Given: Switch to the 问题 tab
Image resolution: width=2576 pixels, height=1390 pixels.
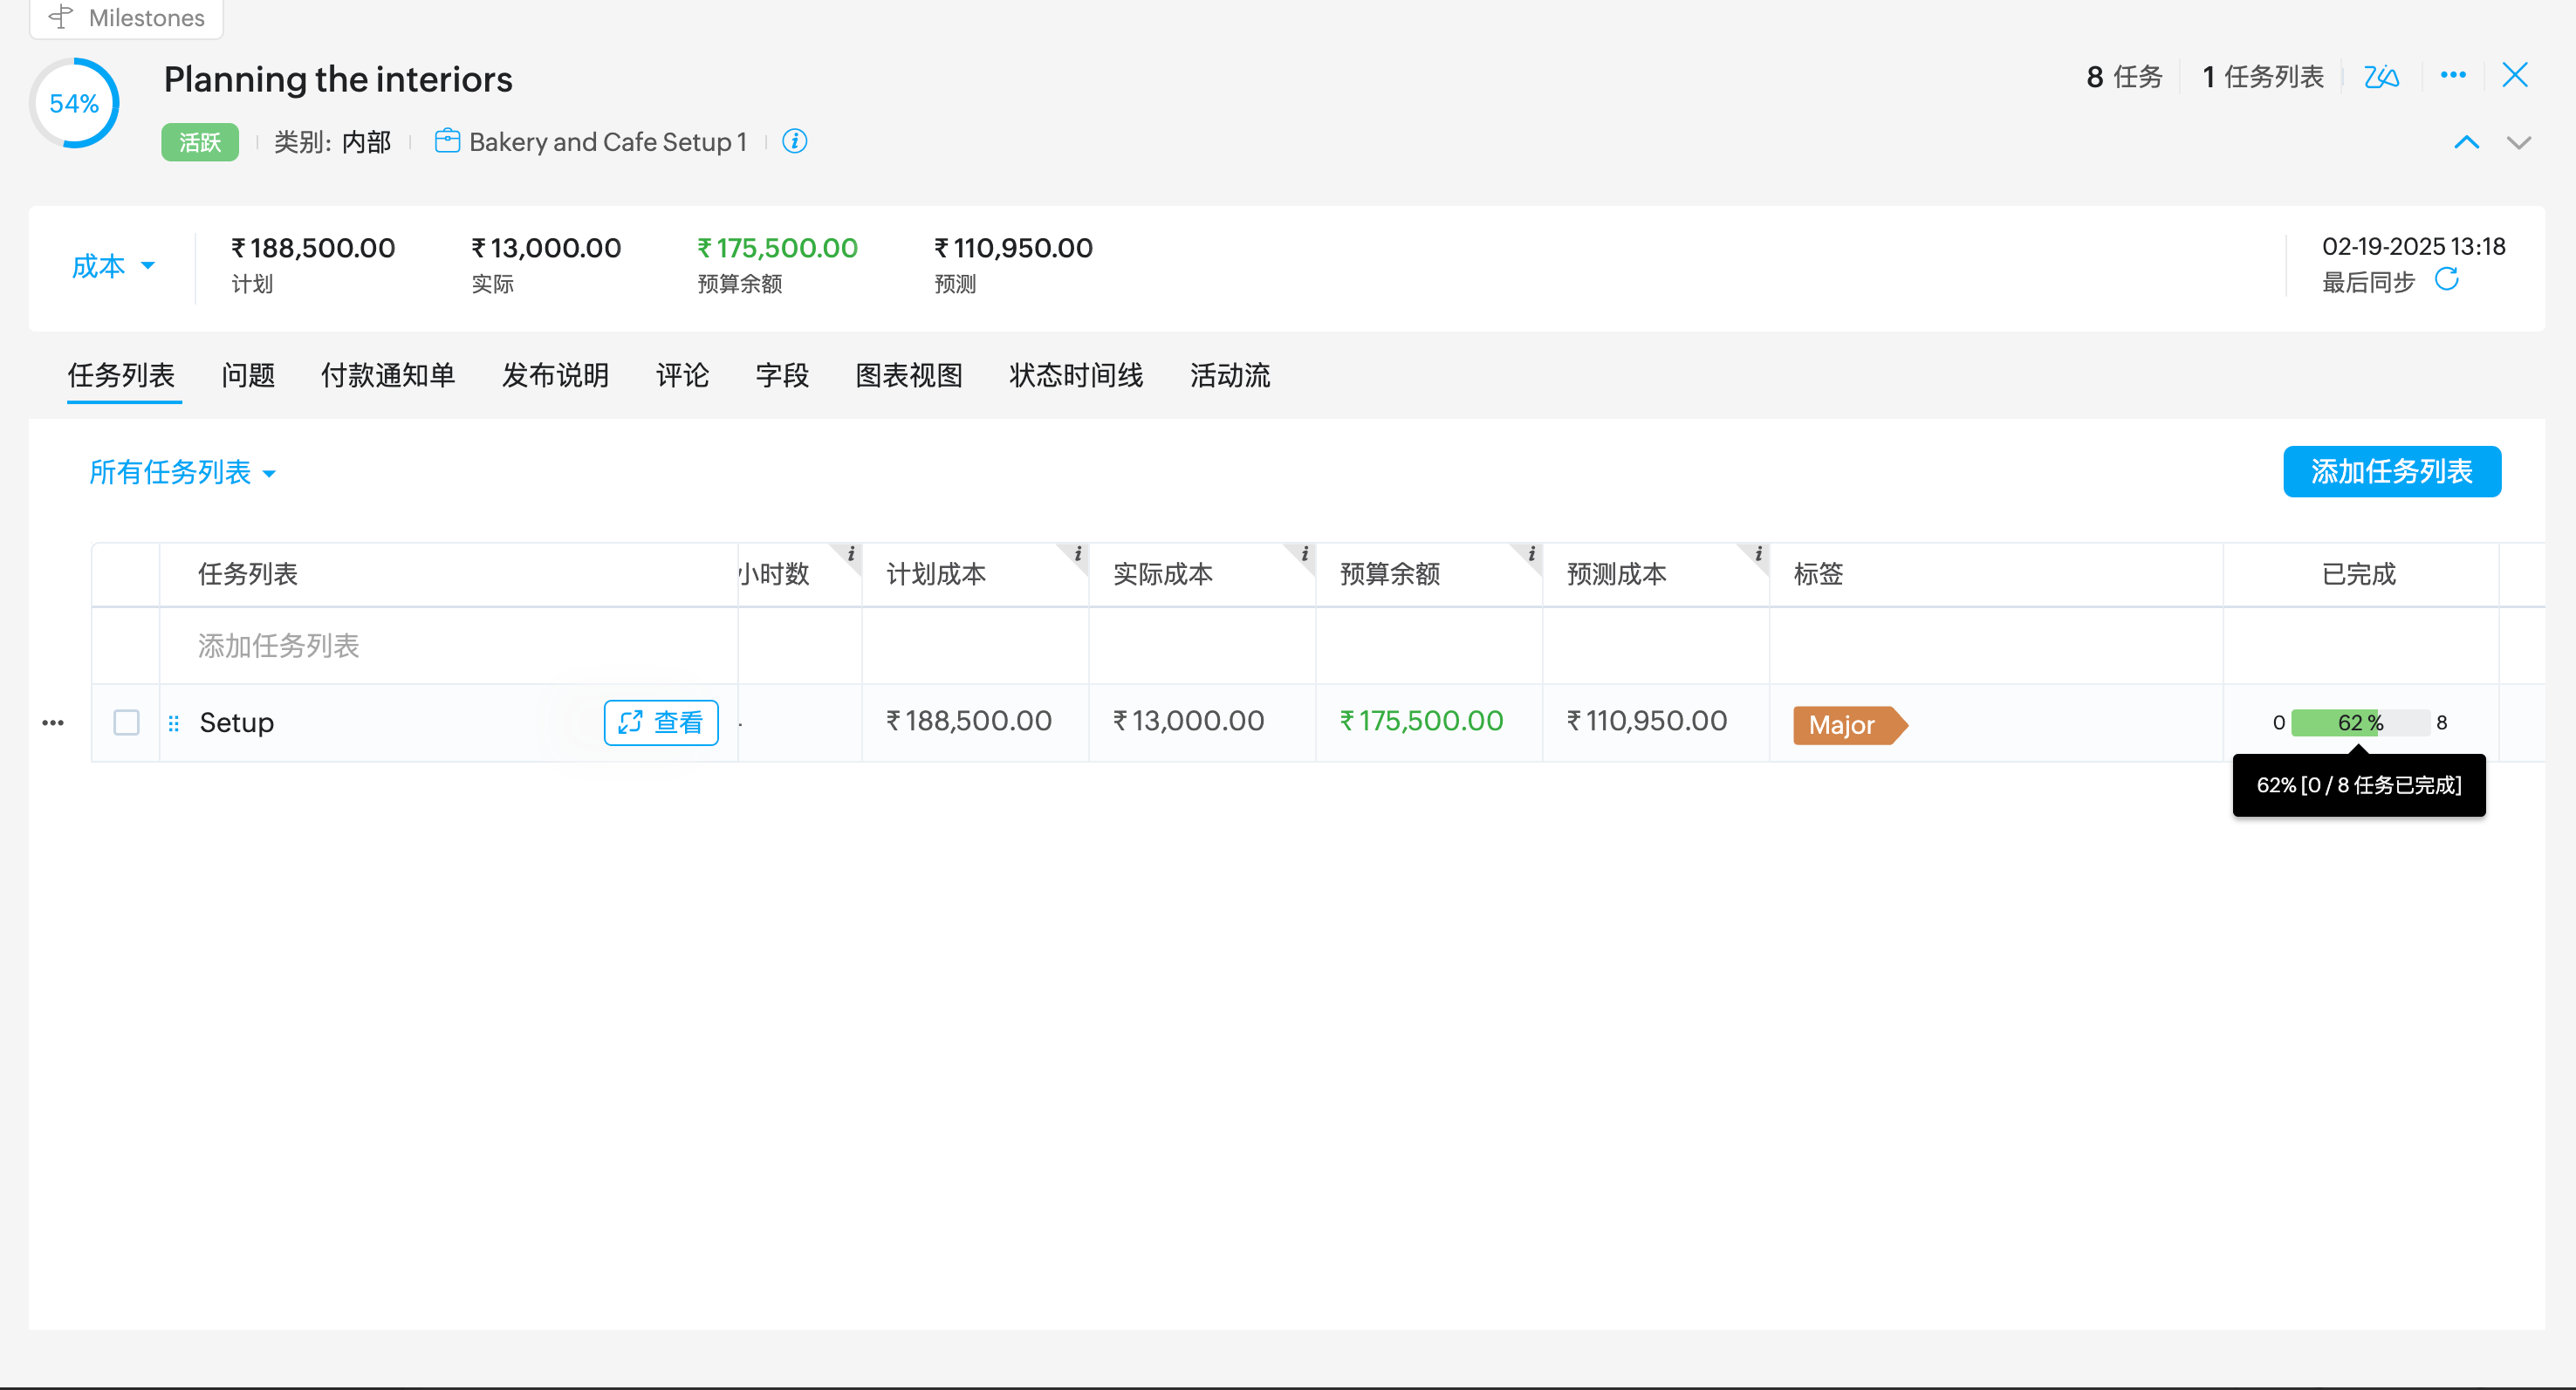Looking at the screenshot, I should coord(247,376).
